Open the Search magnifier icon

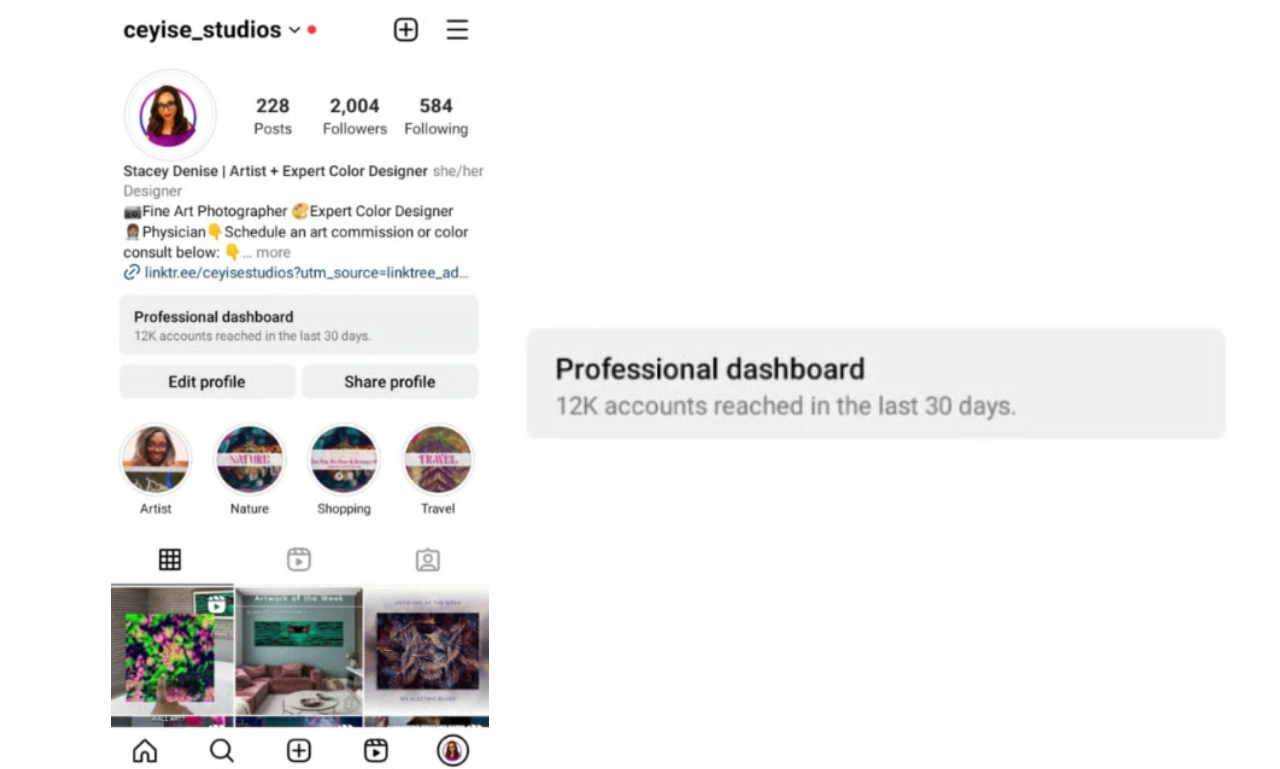222,751
